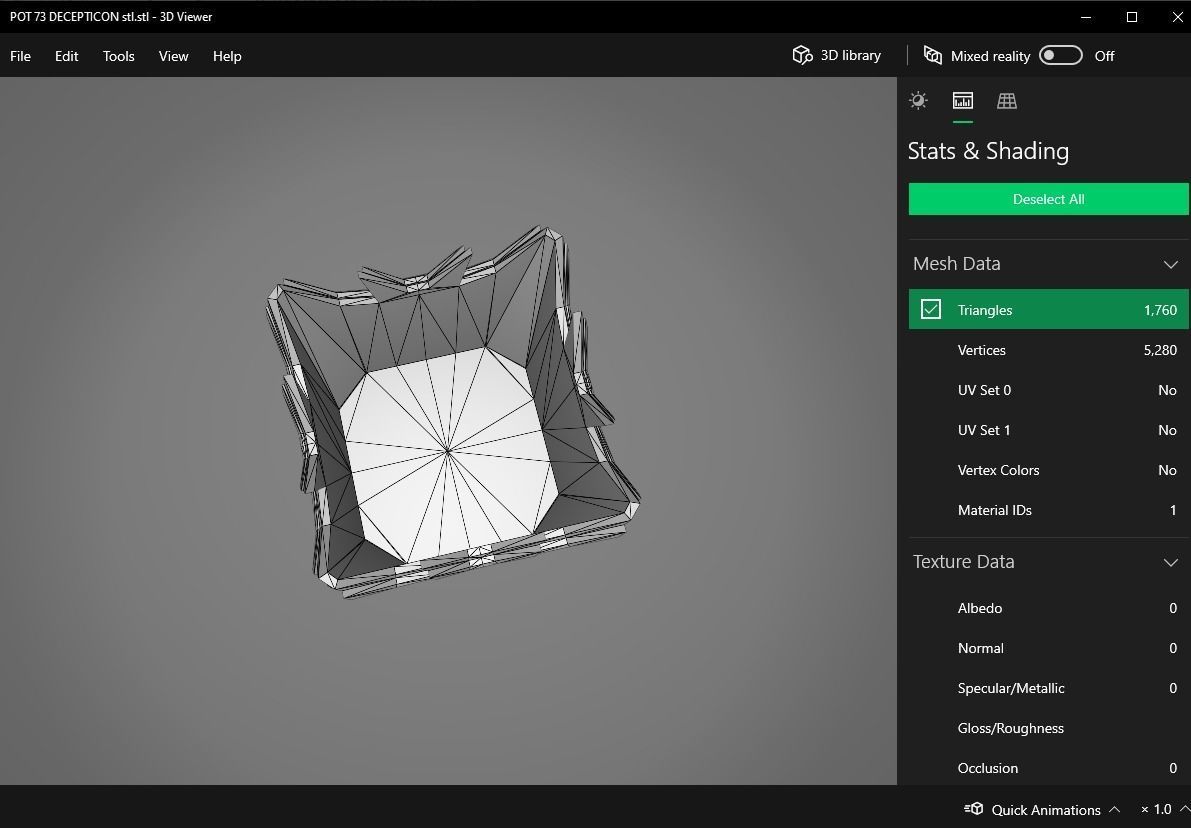Open the 3D library link
The height and width of the screenshot is (828, 1191).
(x=850, y=55)
